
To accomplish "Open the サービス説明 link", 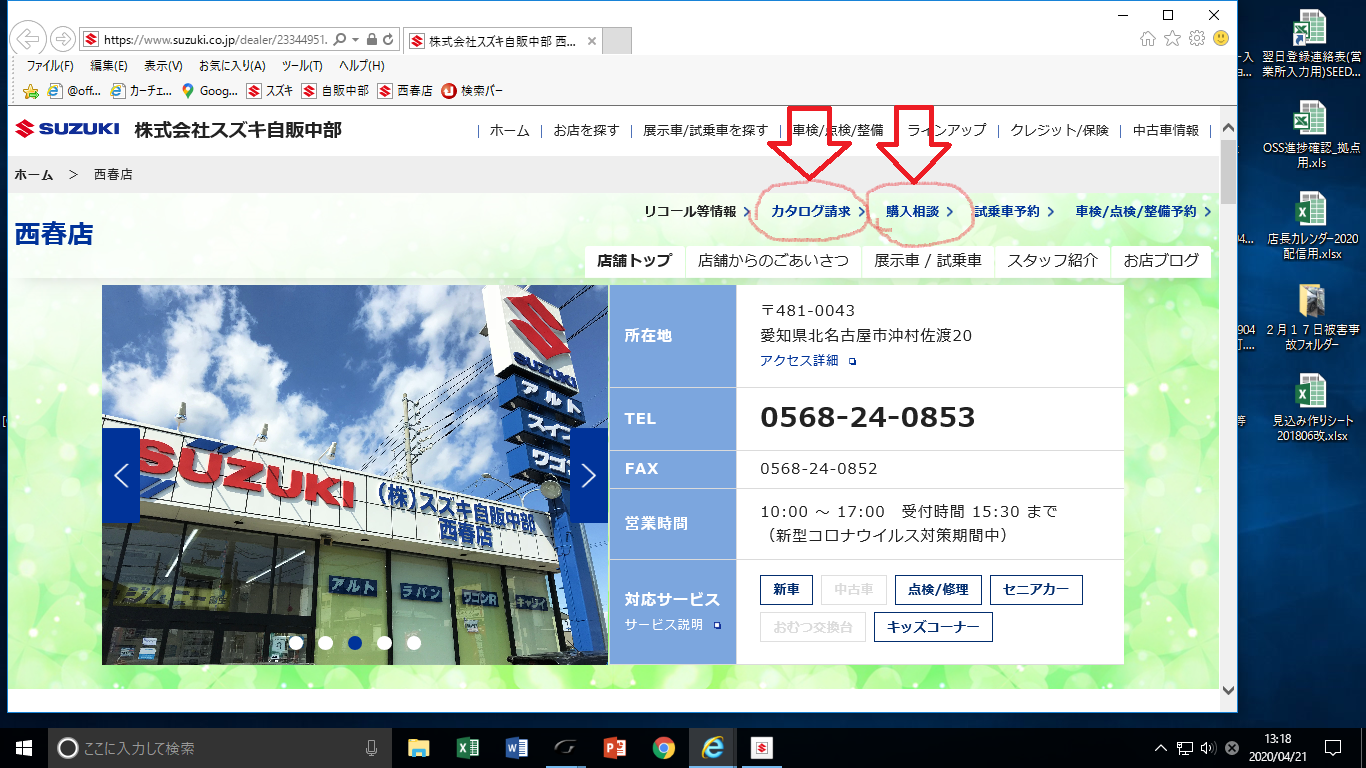I will [x=673, y=625].
